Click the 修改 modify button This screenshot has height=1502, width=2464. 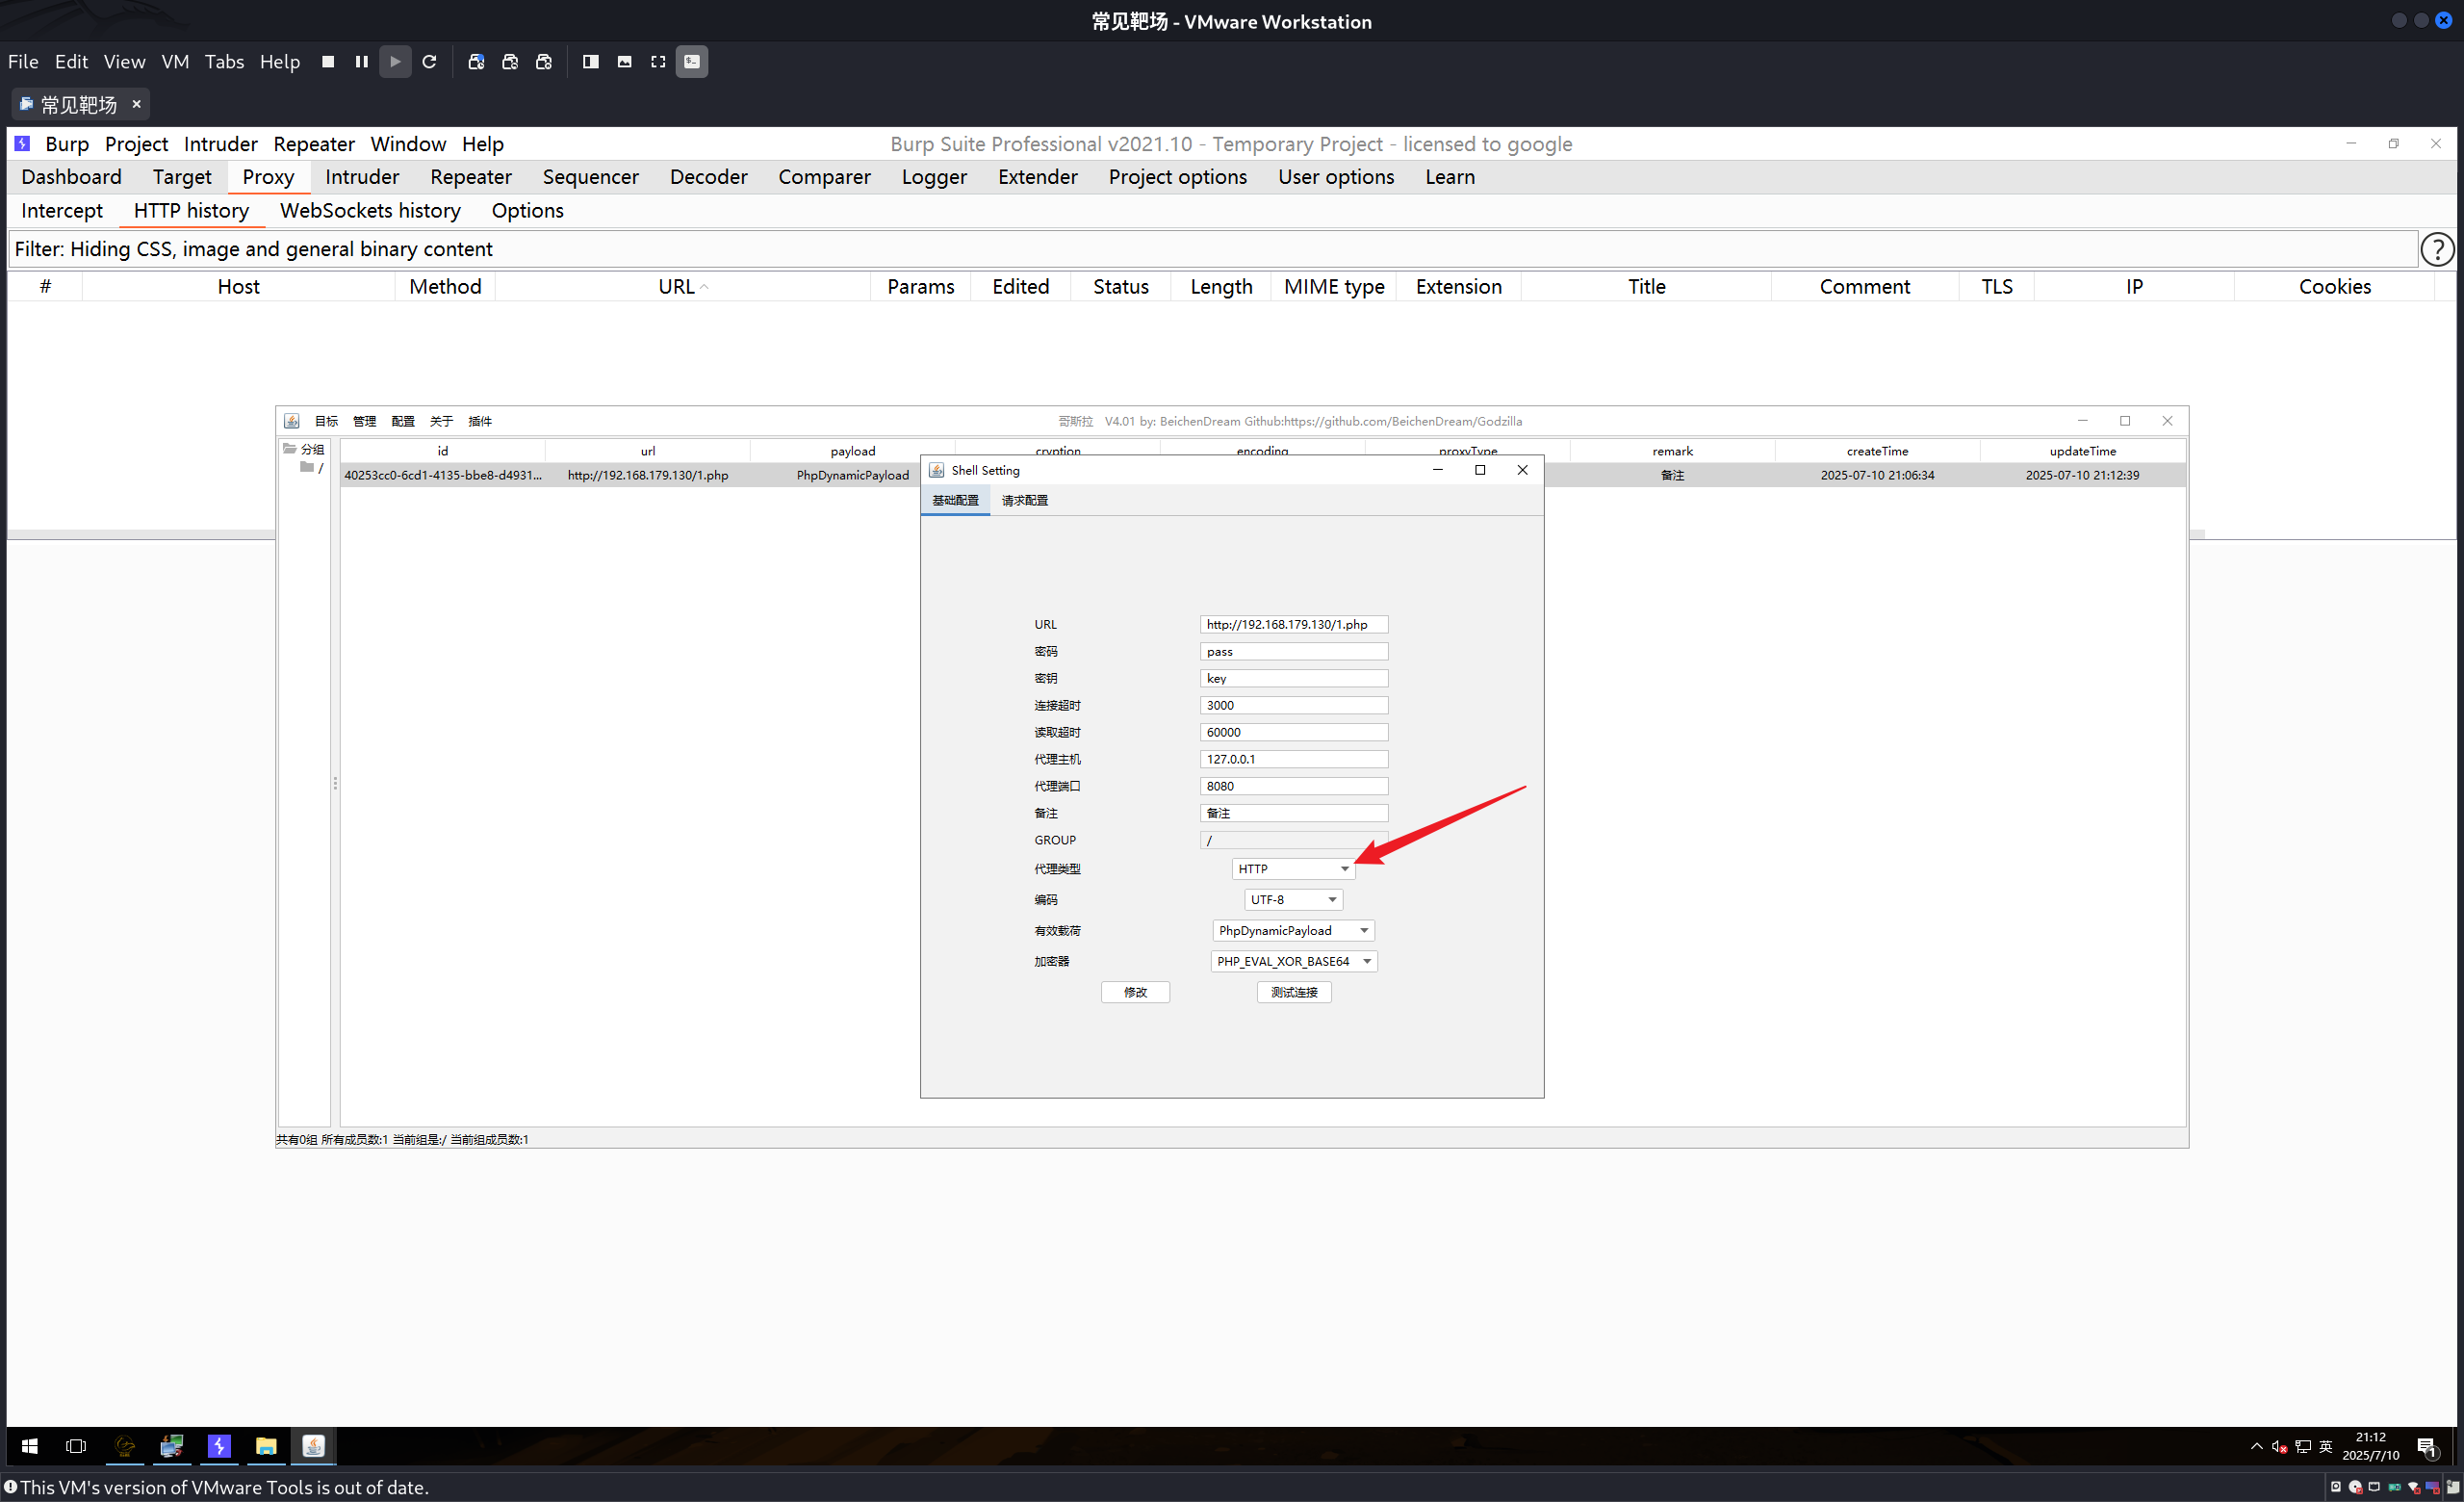coord(1135,993)
